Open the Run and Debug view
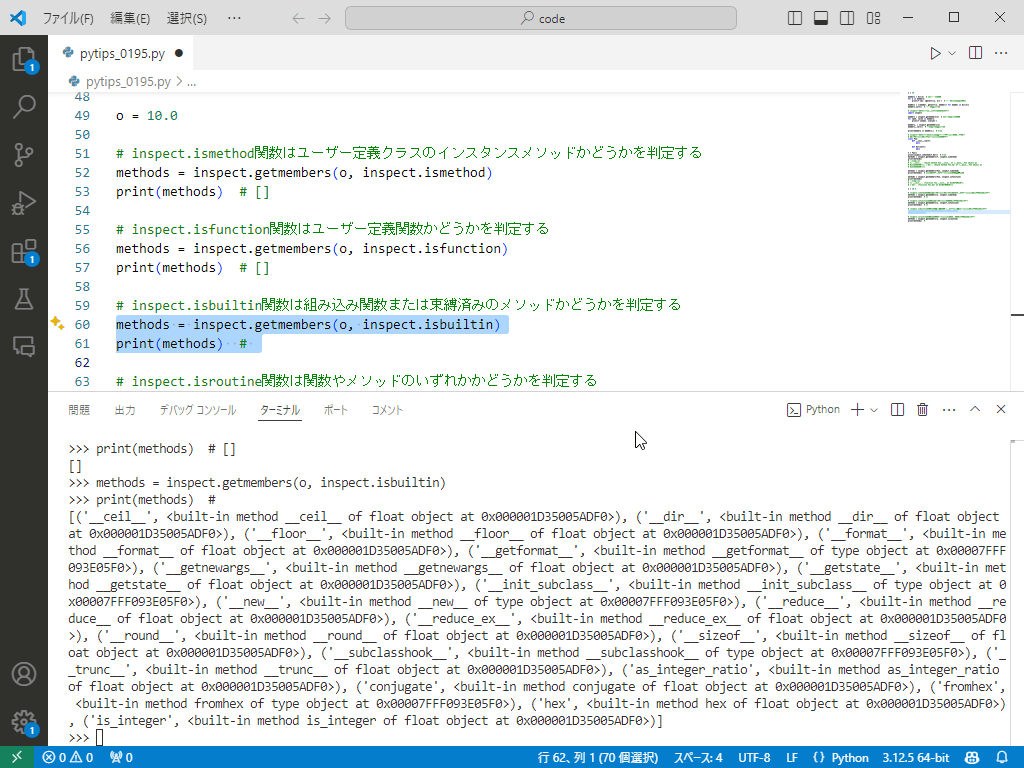Screen dimensions: 1024x768 pyautogui.click(x=23, y=203)
